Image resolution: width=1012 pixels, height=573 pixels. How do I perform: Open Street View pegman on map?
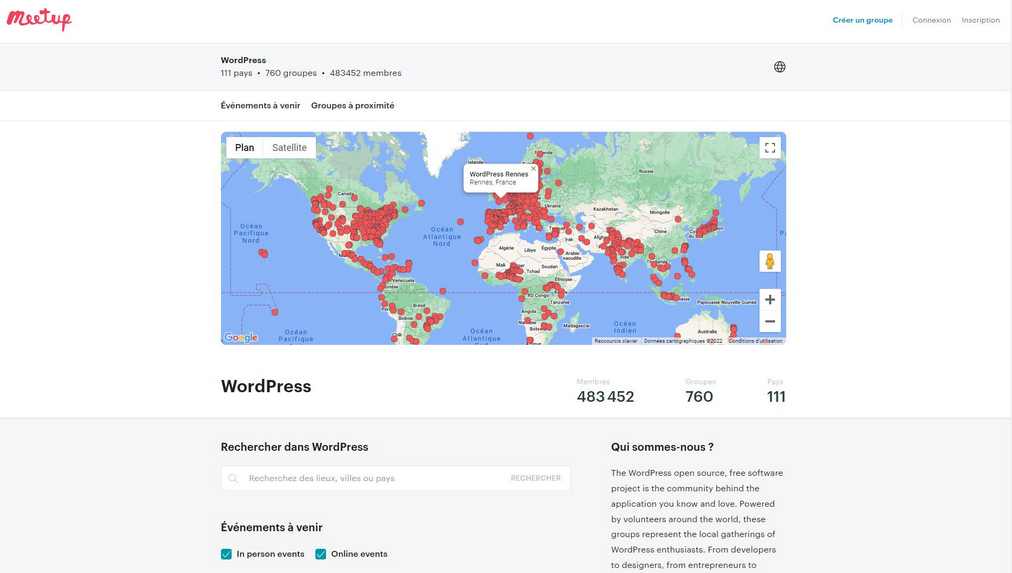pyautogui.click(x=770, y=261)
